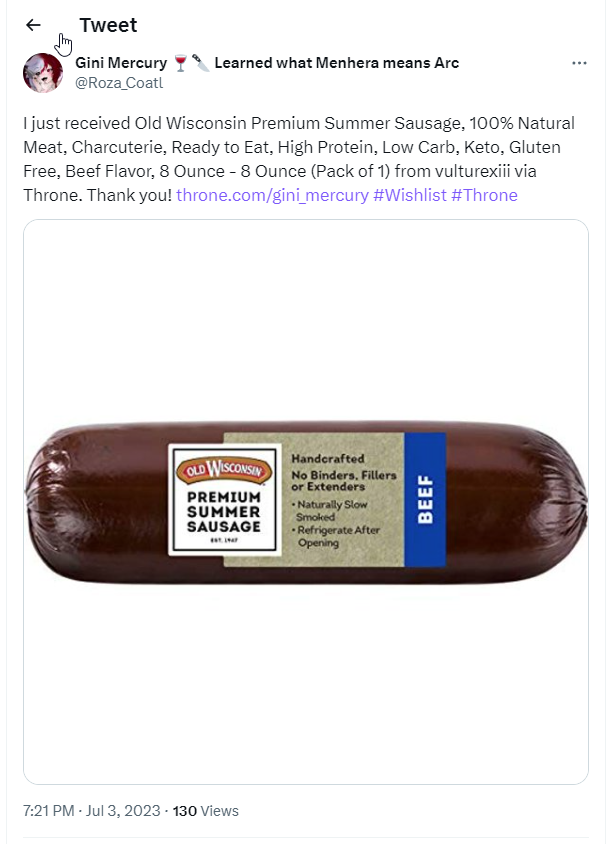Image resolution: width=609 pixels, height=844 pixels.
Task: Open the Gini Mercury display name
Action: pos(121,63)
